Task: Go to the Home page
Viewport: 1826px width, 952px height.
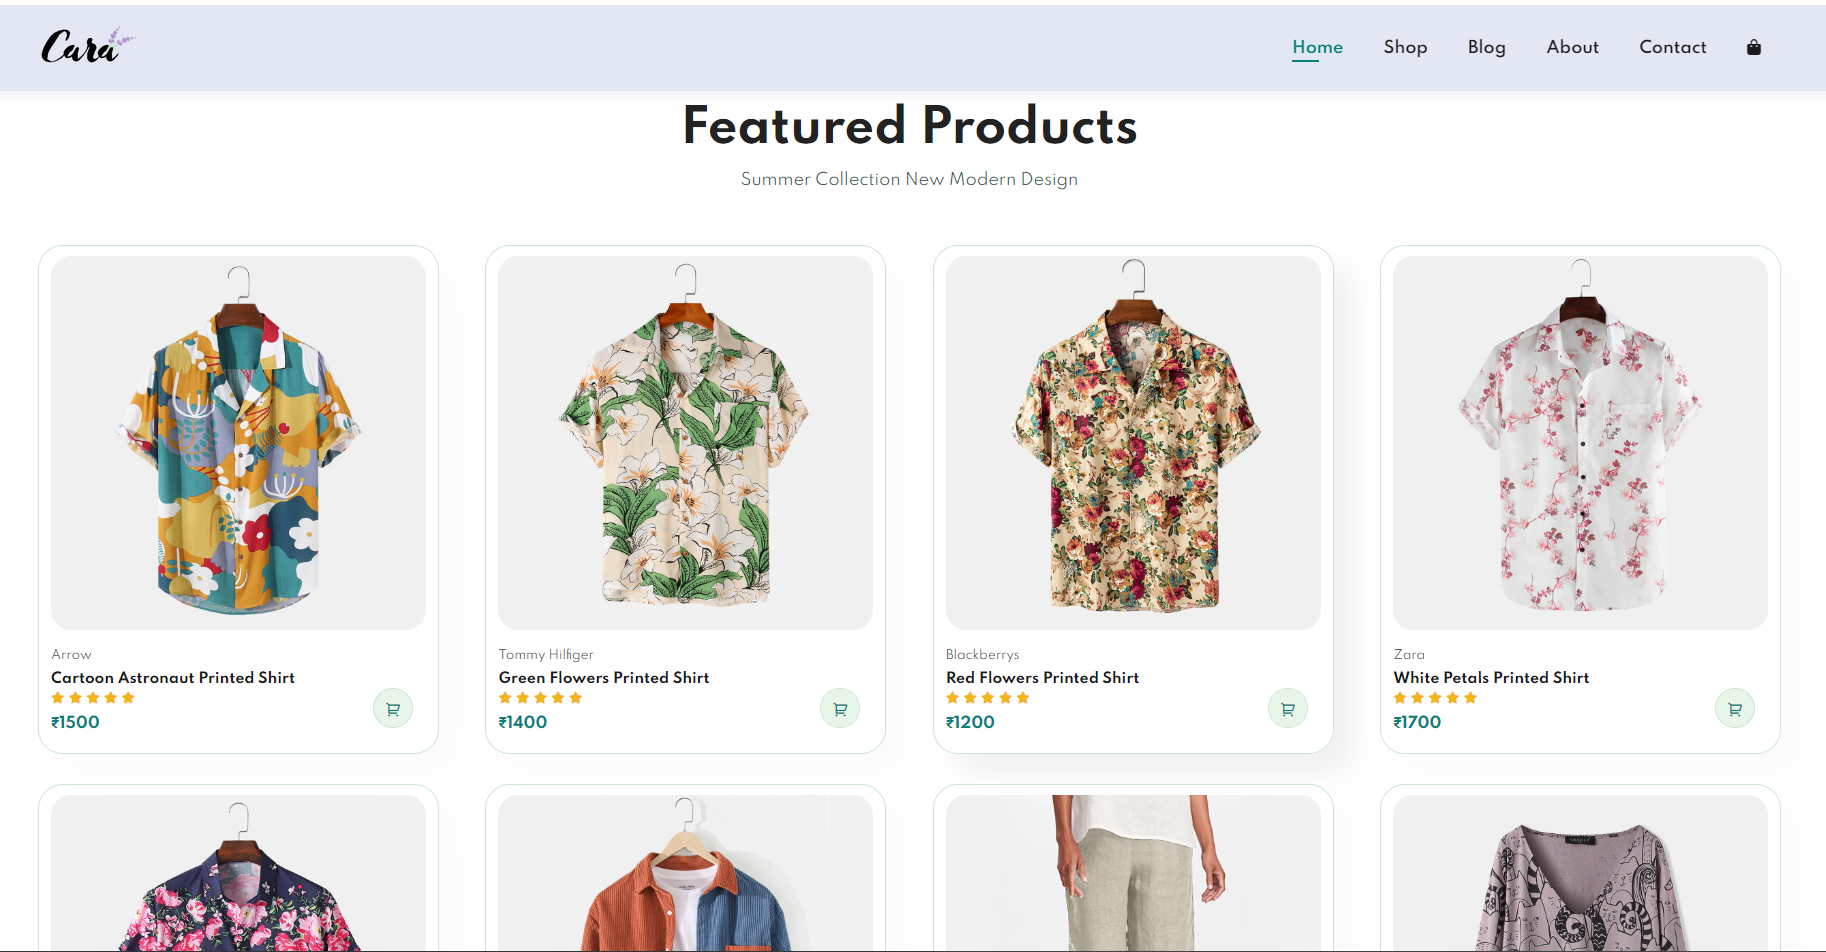Action: 1317,47
